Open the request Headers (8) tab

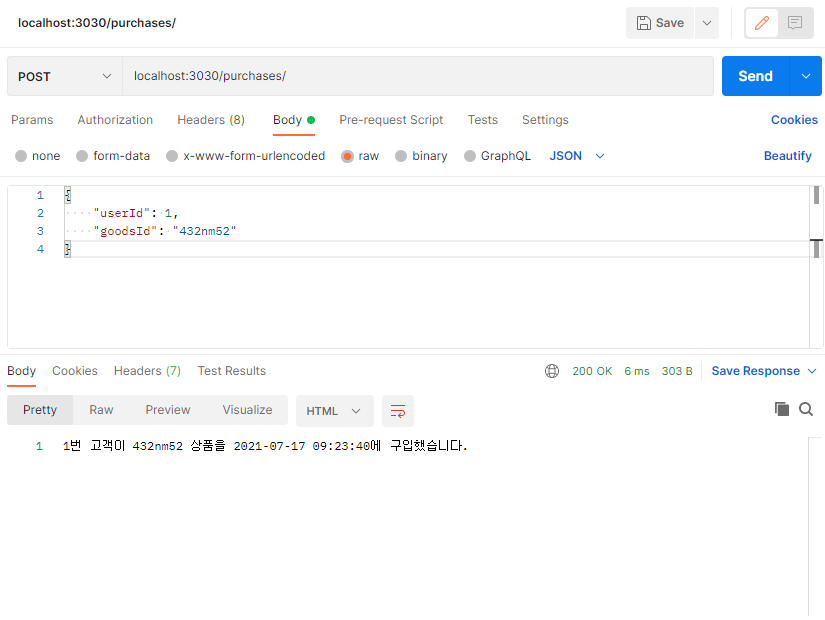coord(211,120)
